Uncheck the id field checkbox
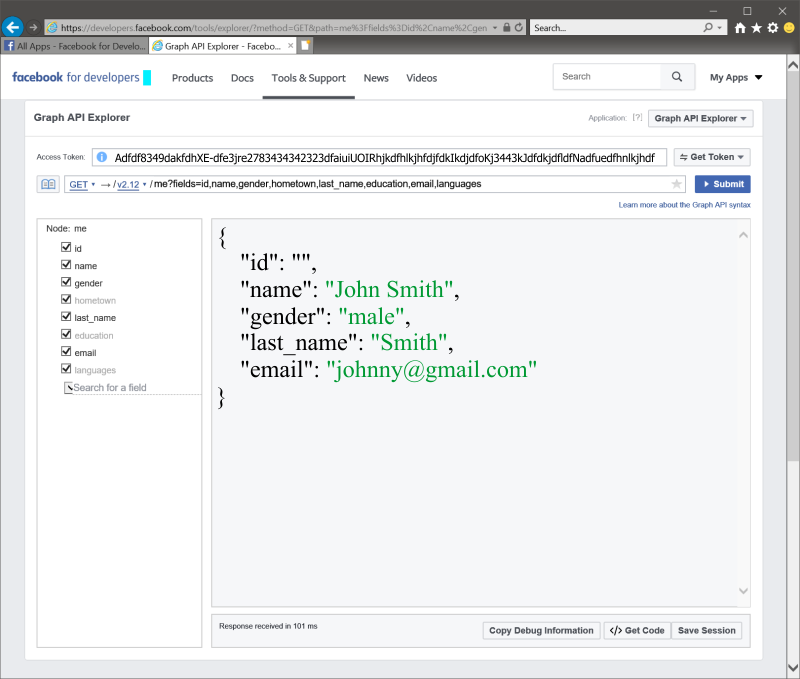 coord(66,247)
